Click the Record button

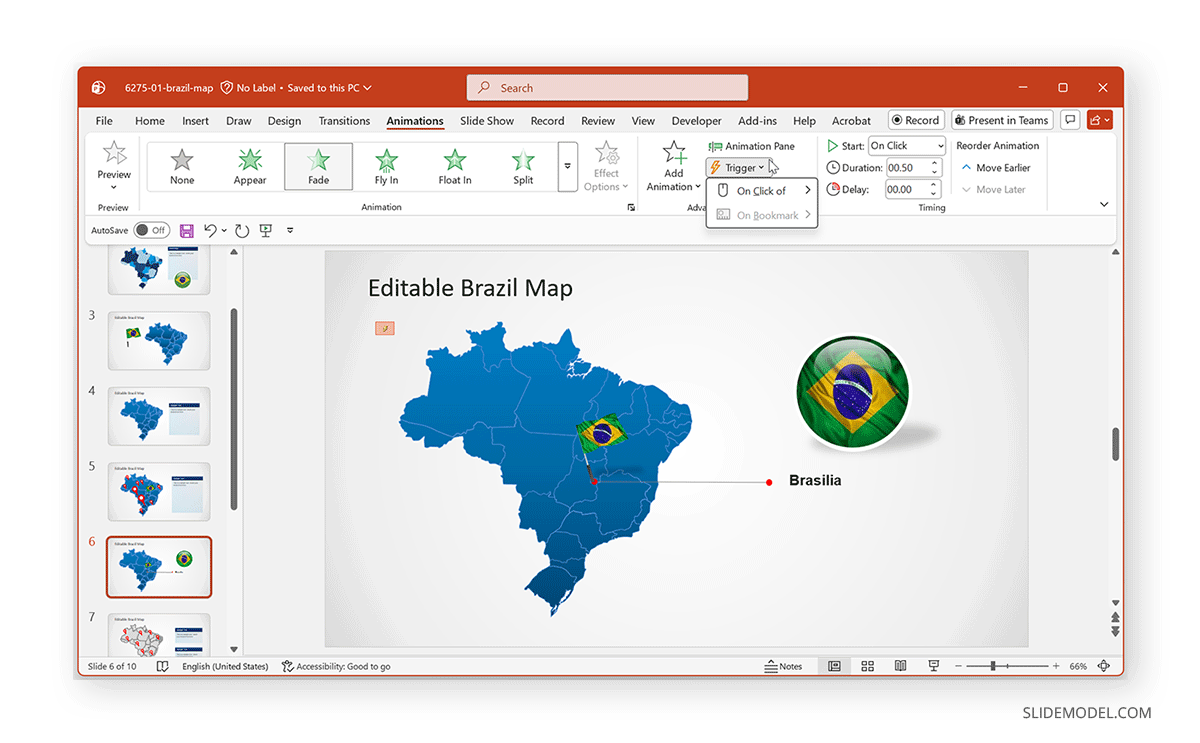coord(915,120)
